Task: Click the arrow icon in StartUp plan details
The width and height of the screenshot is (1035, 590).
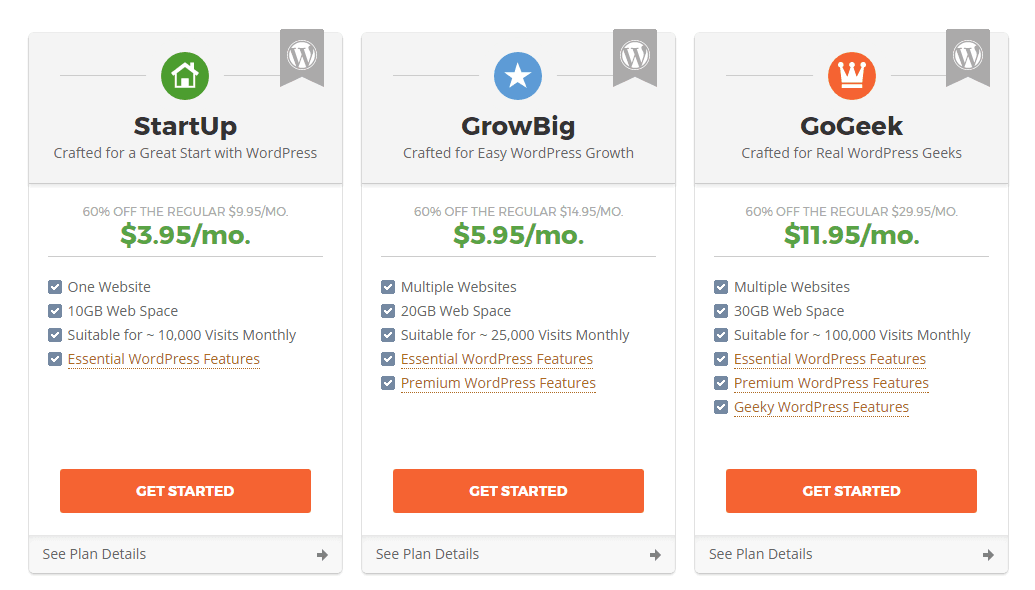Action: coord(322,555)
